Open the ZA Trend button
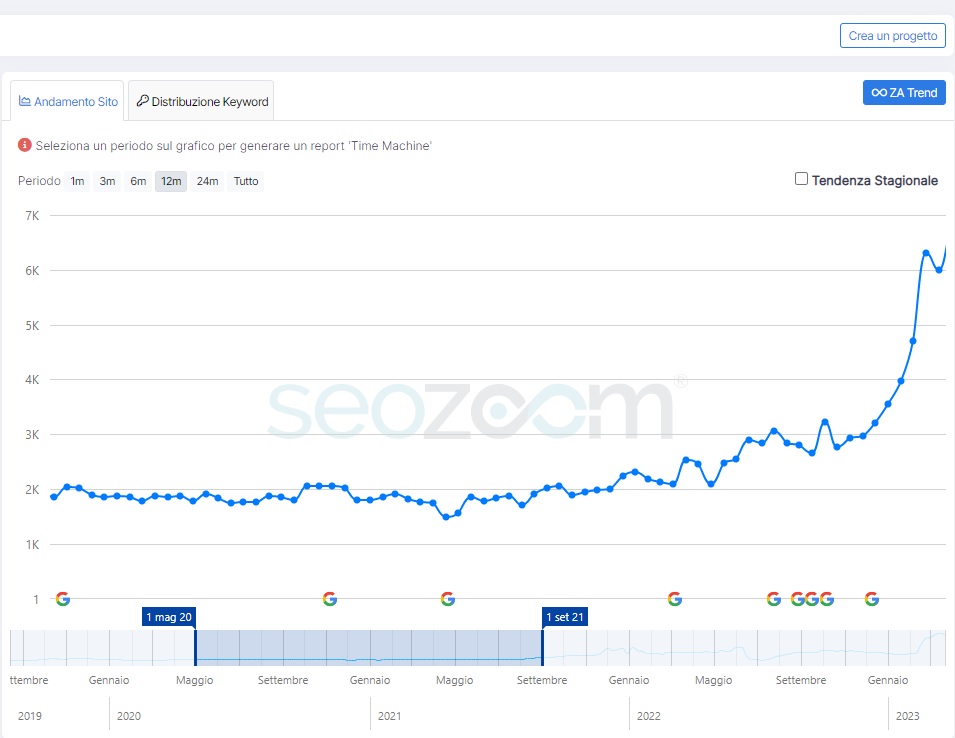 [904, 92]
